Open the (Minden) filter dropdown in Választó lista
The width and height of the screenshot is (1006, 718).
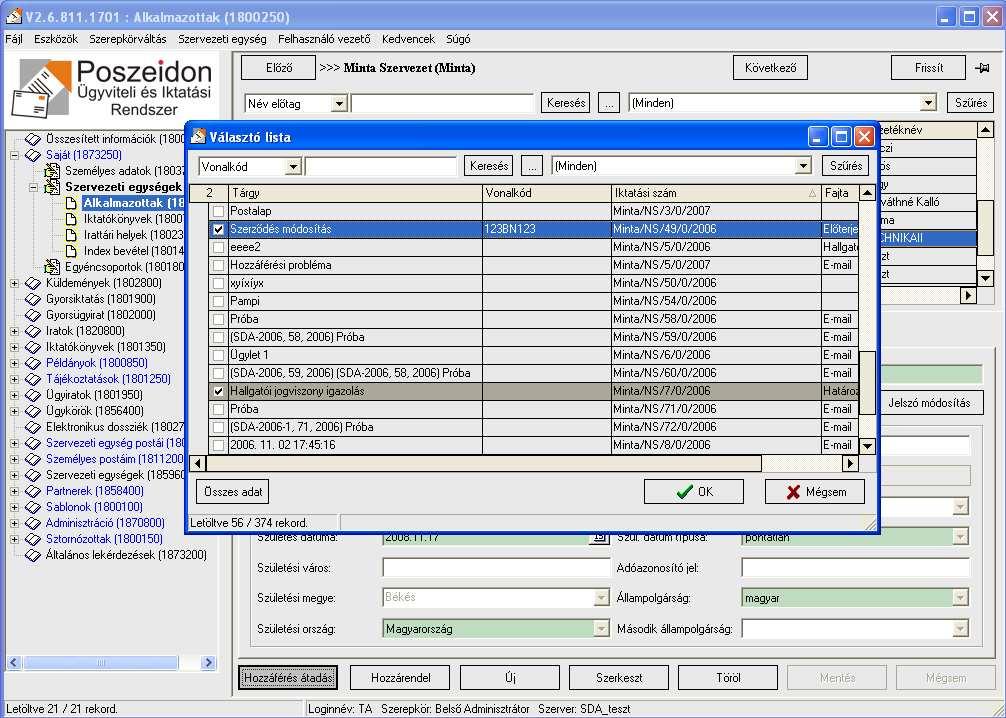tap(803, 166)
